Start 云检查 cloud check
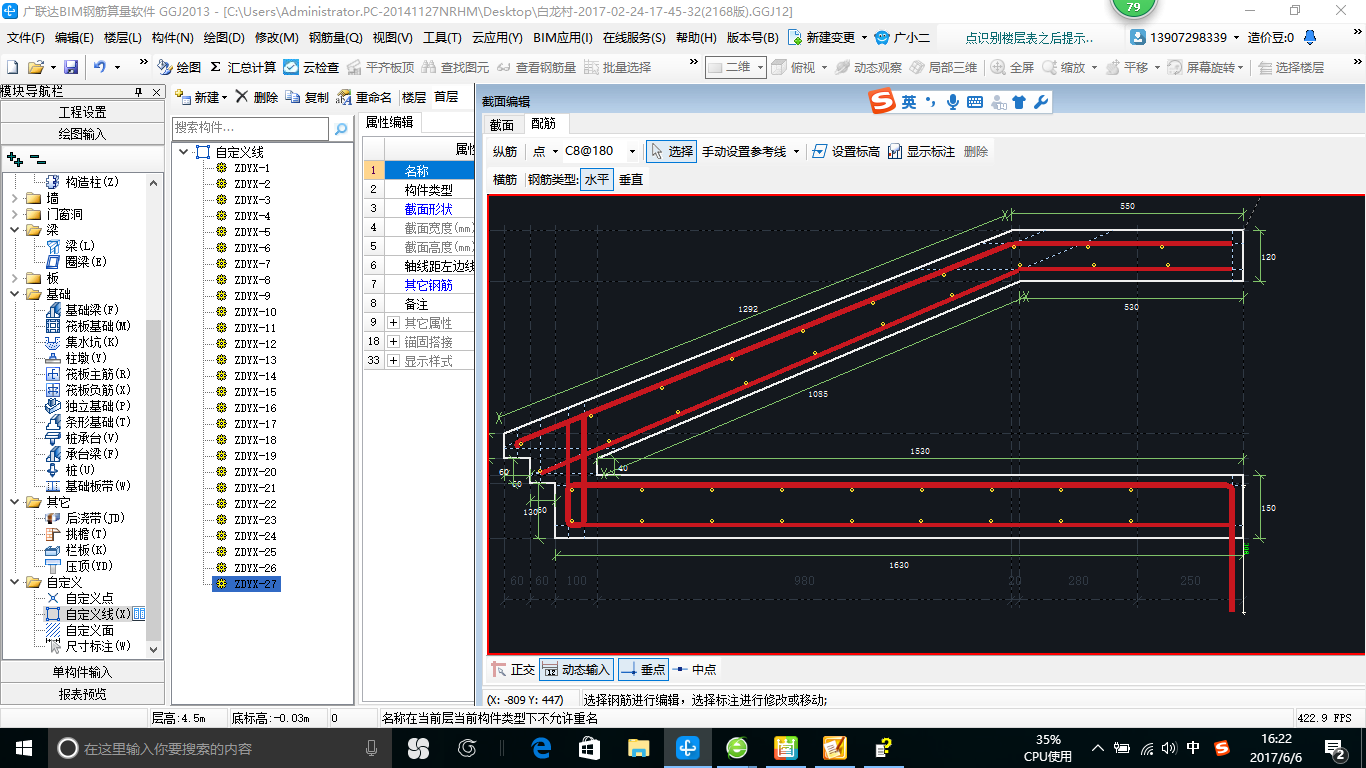The image size is (1366, 768). tap(311, 67)
